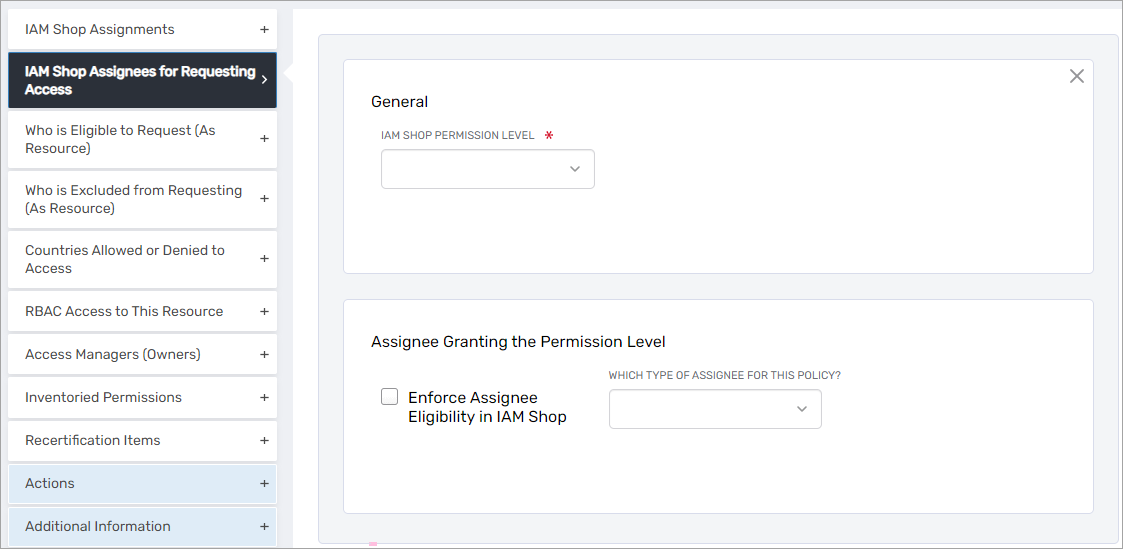Close the General panel with the X icon
Viewport: 1123px width, 549px height.
(x=1077, y=76)
